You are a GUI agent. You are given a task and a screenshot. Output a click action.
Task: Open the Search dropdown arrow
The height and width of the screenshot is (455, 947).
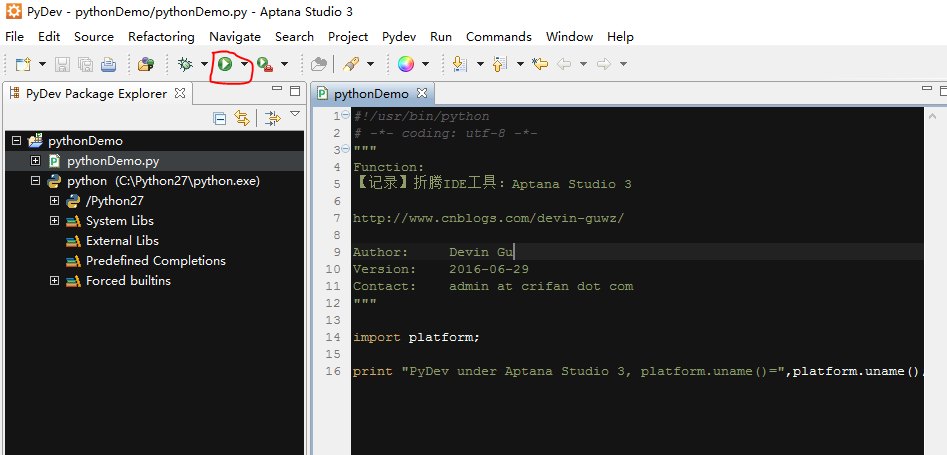[x=370, y=64]
